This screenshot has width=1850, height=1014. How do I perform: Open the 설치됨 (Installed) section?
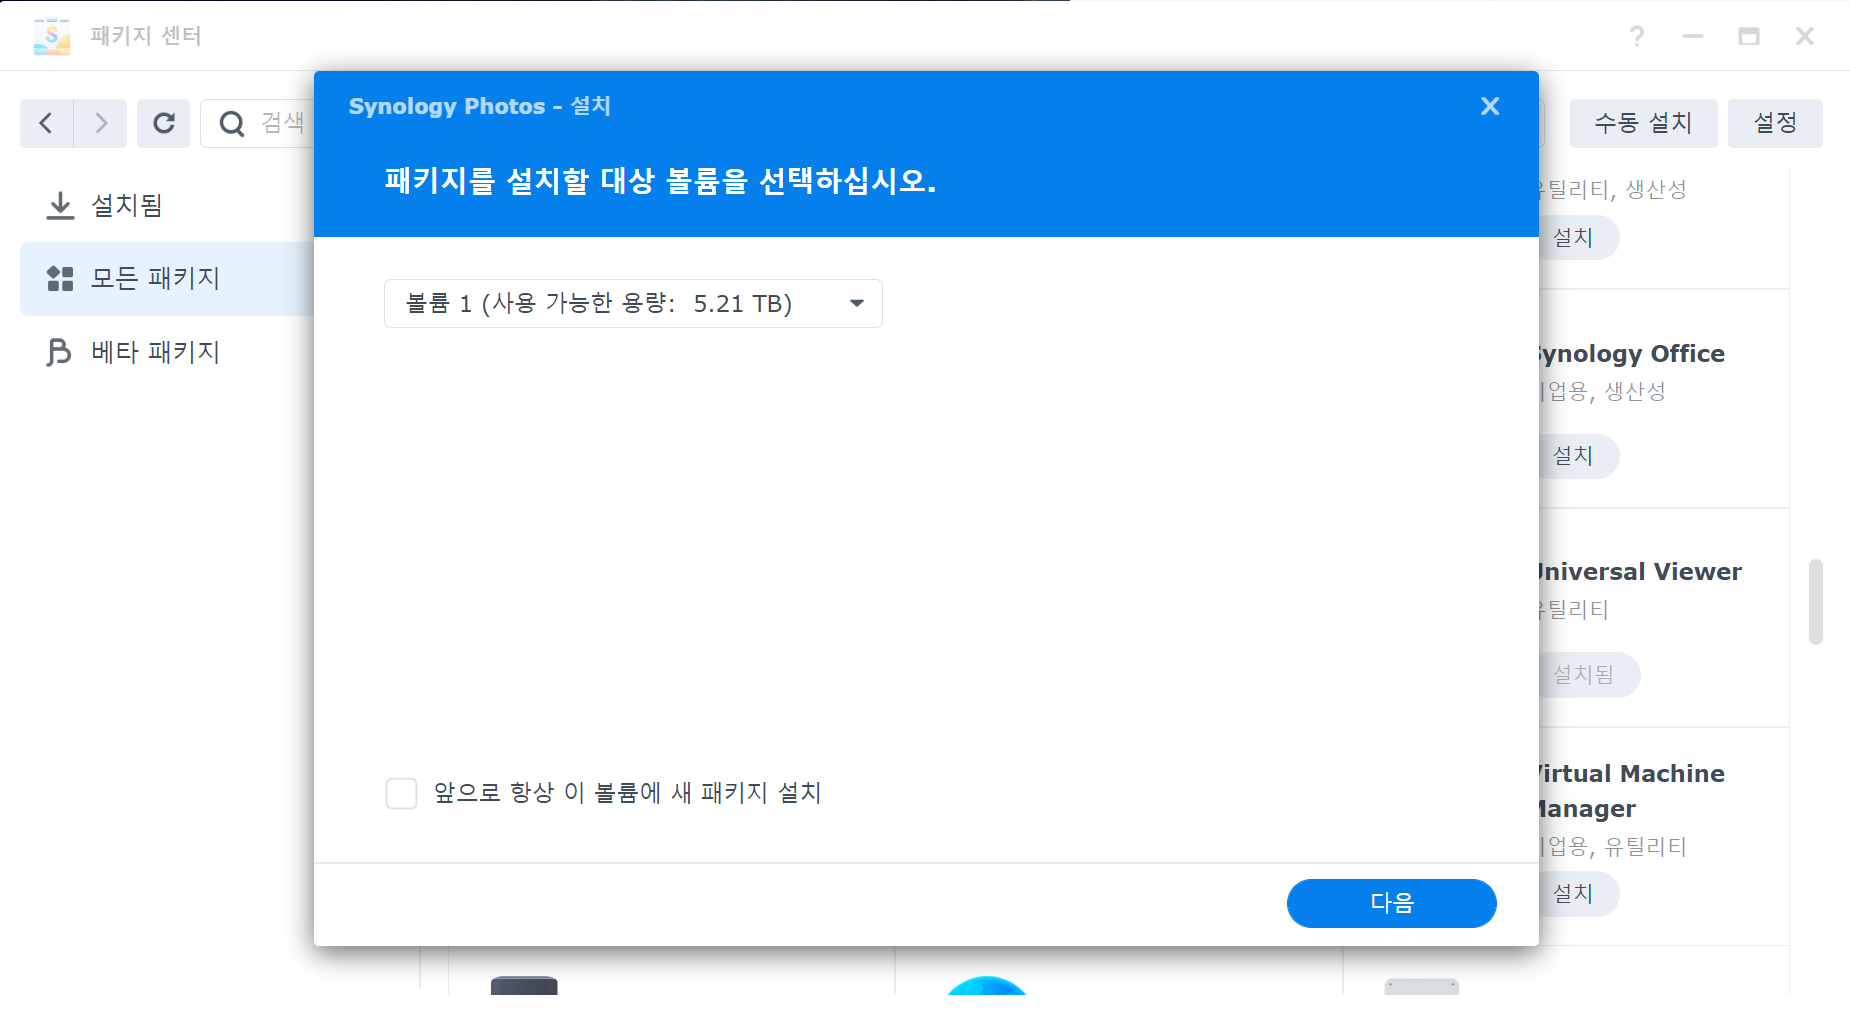coord(167,205)
